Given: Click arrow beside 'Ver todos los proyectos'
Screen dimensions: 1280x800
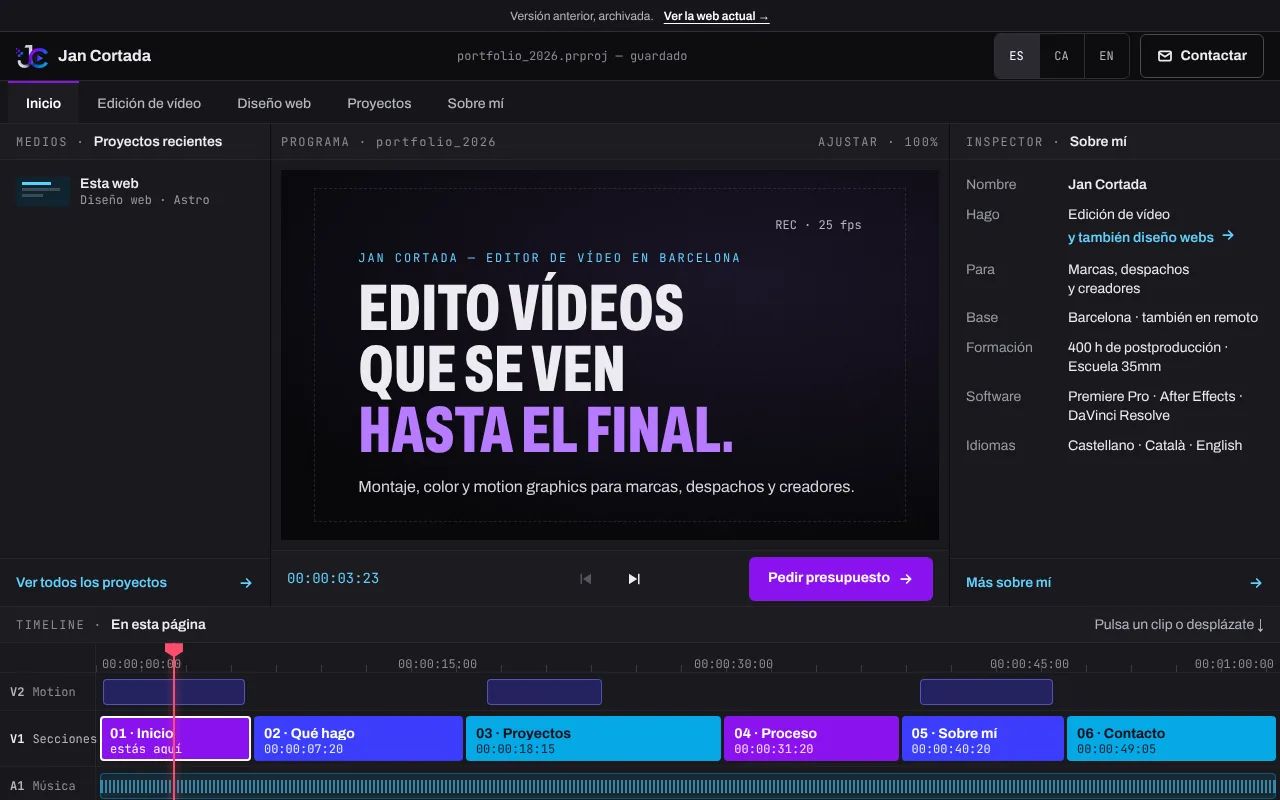Looking at the screenshot, I should point(246,582).
